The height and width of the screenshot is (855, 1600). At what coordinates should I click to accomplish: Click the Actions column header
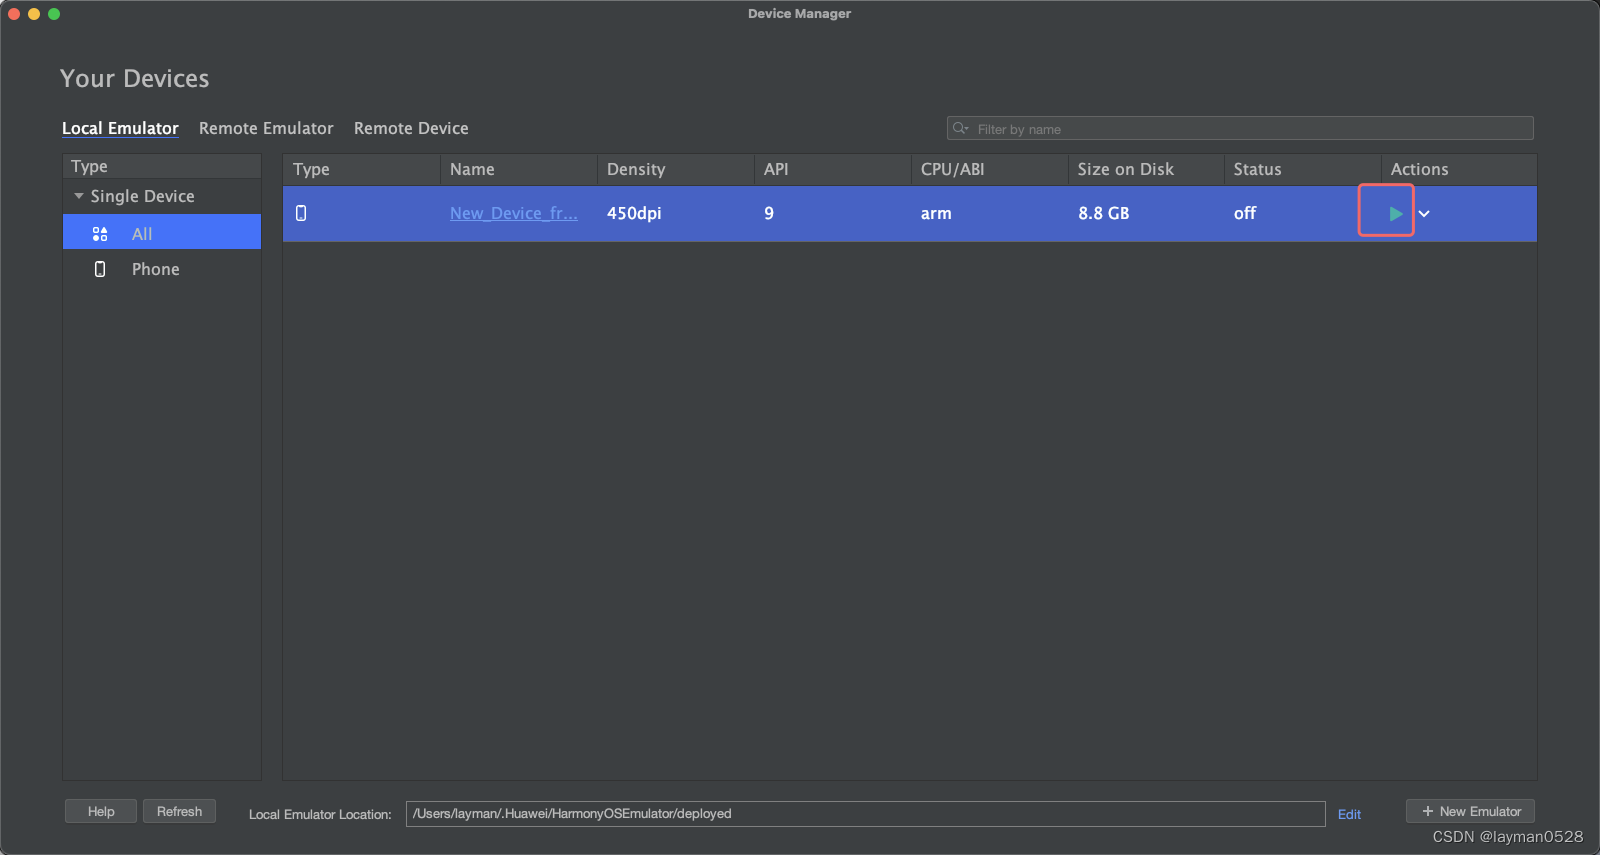coord(1459,169)
